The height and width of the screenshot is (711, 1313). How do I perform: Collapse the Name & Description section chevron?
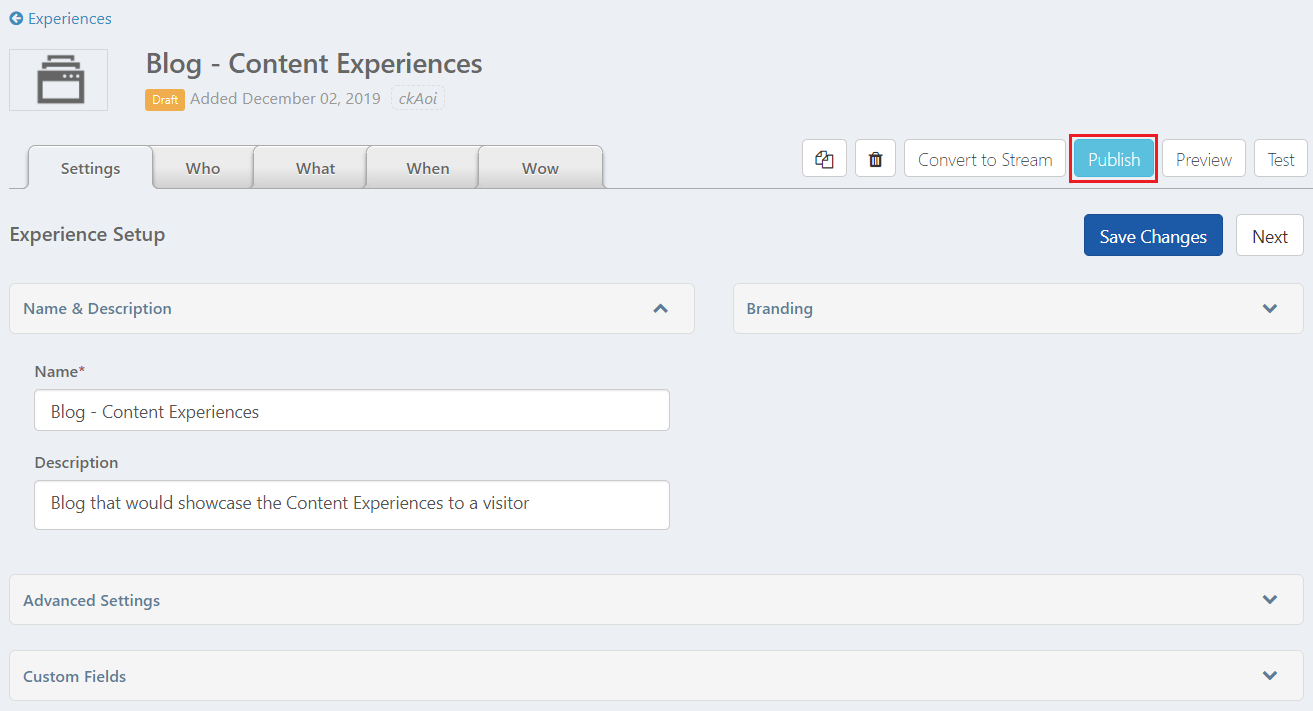point(660,308)
